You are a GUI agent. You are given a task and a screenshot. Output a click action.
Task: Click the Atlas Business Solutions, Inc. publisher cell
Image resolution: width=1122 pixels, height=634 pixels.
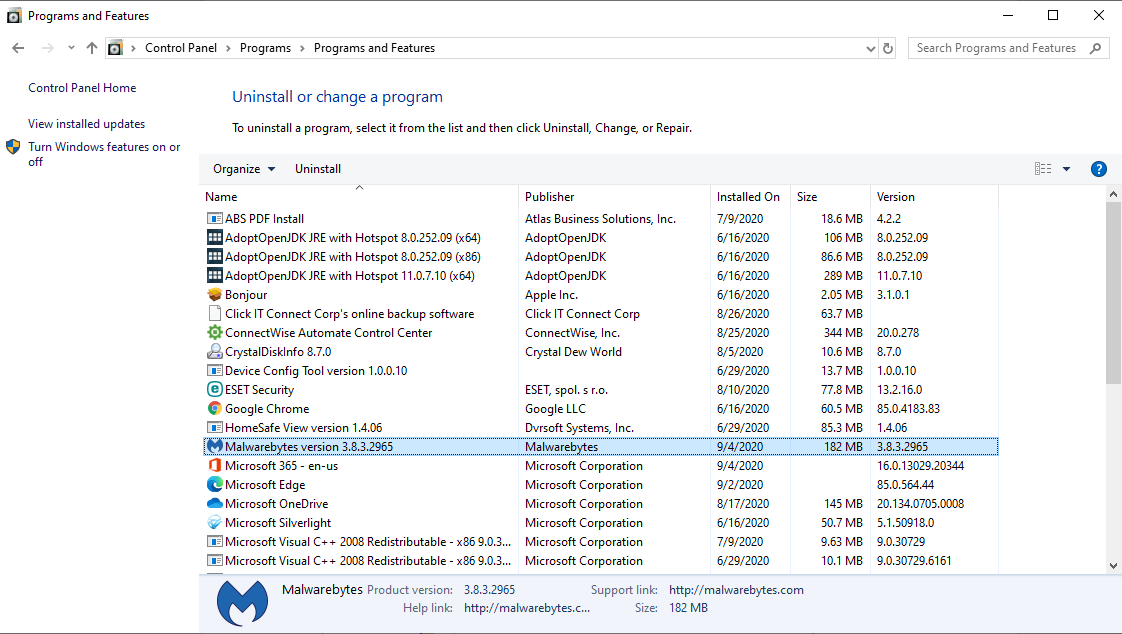click(600, 218)
